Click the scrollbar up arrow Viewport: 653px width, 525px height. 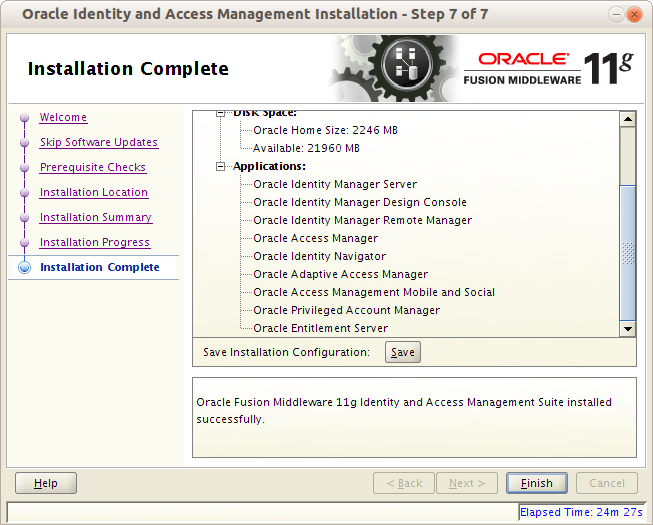coord(628,119)
